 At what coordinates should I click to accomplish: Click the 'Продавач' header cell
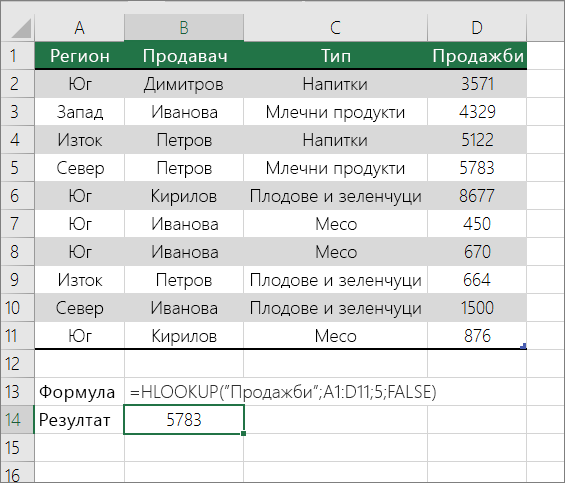point(184,56)
